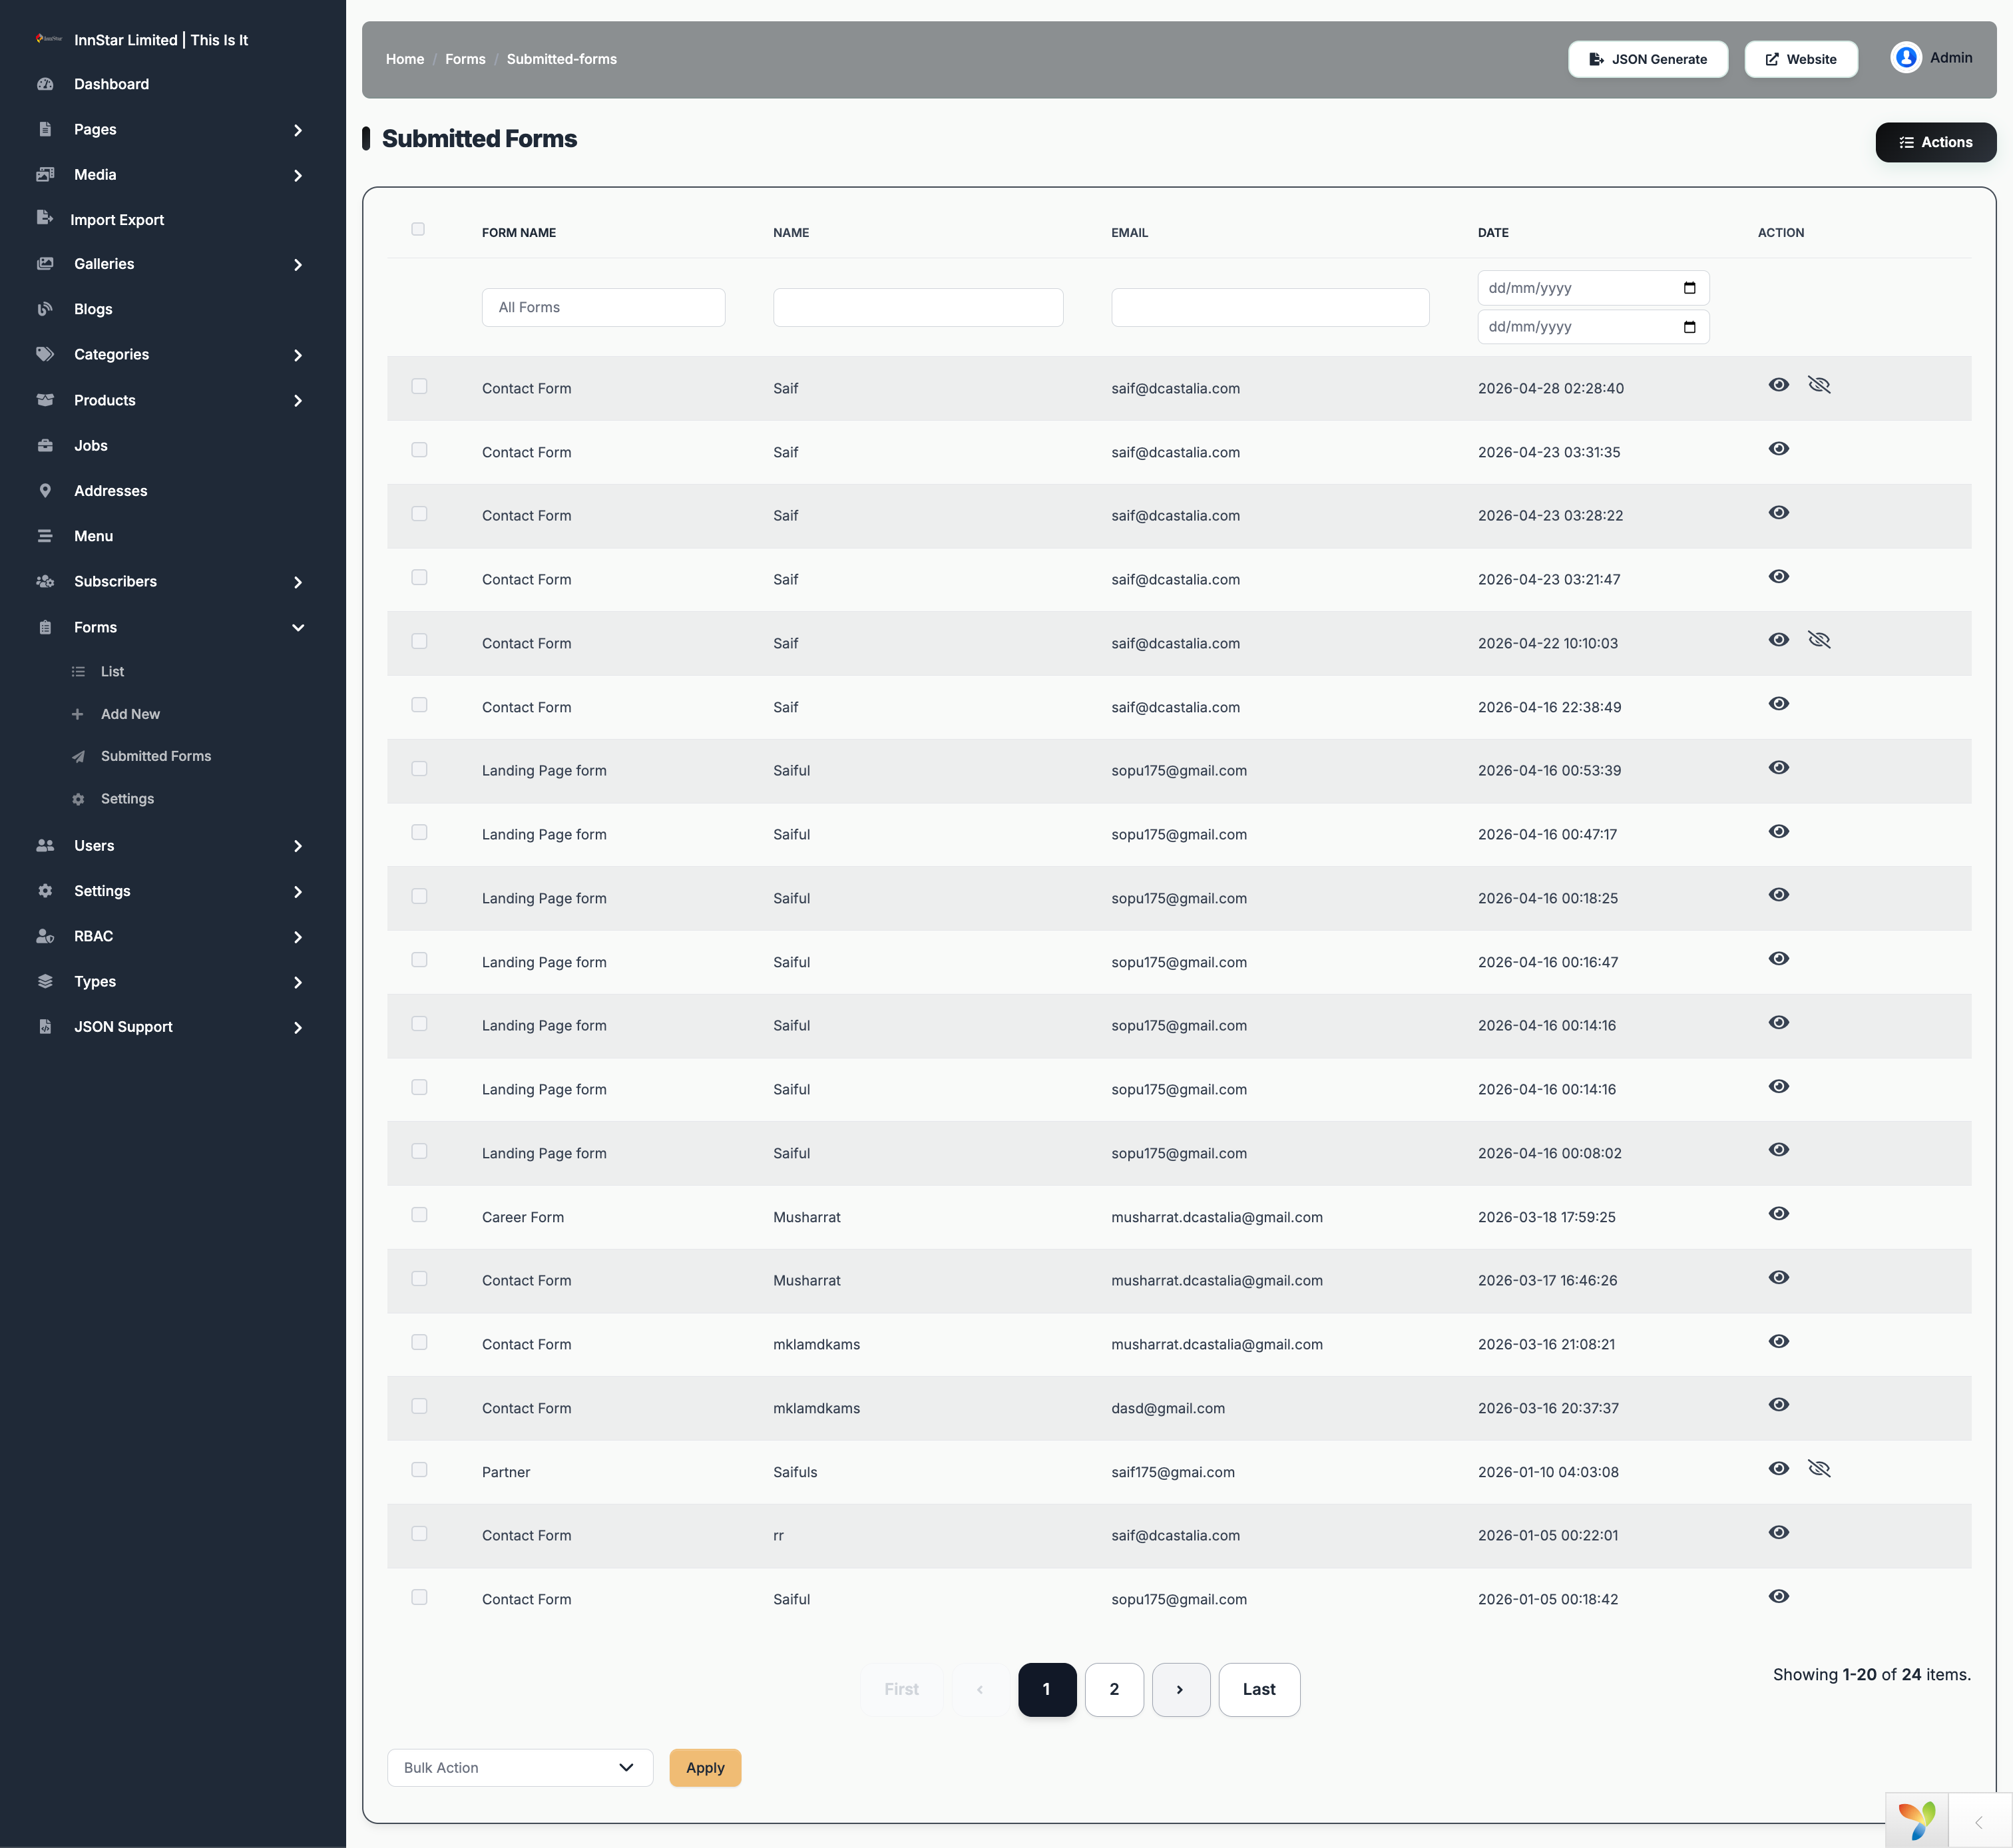Click the Email filter input field
The width and height of the screenshot is (2013, 1848).
click(1270, 308)
